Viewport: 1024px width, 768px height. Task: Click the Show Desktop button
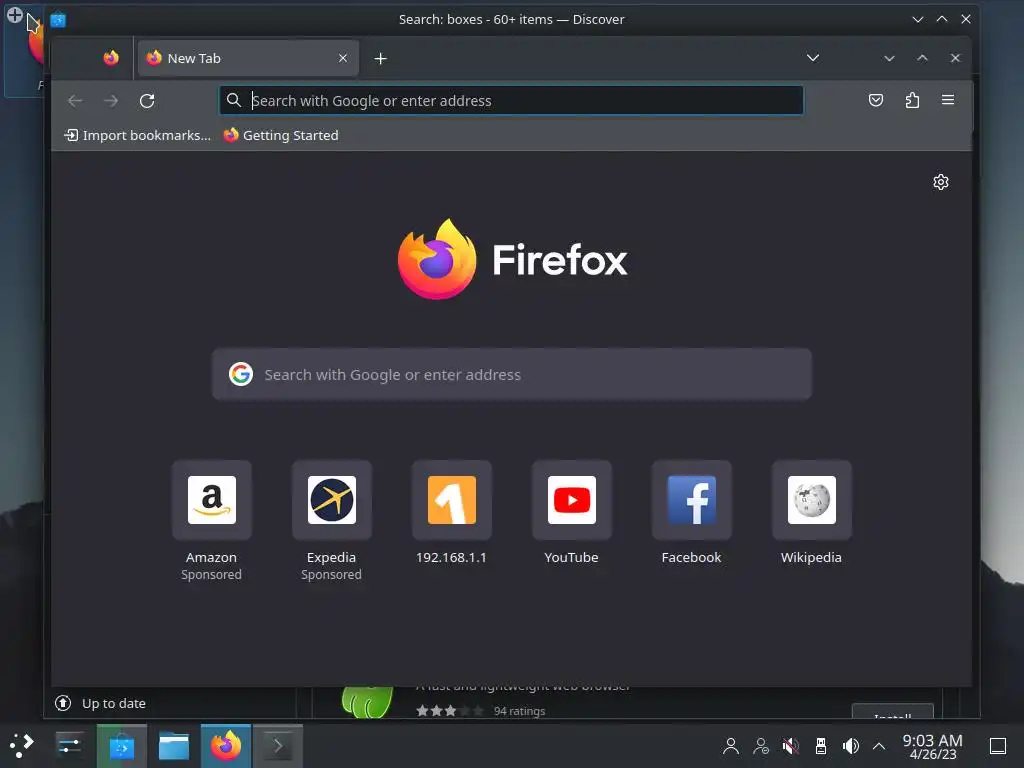pyautogui.click(x=998, y=746)
